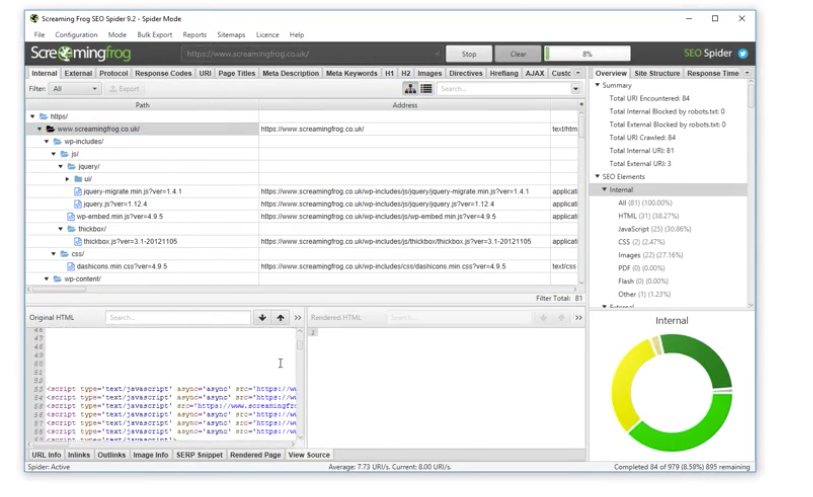The image size is (813, 497).
Task: Collapse the www.screamingfrog.co.uk/ node
Action: coord(39,129)
